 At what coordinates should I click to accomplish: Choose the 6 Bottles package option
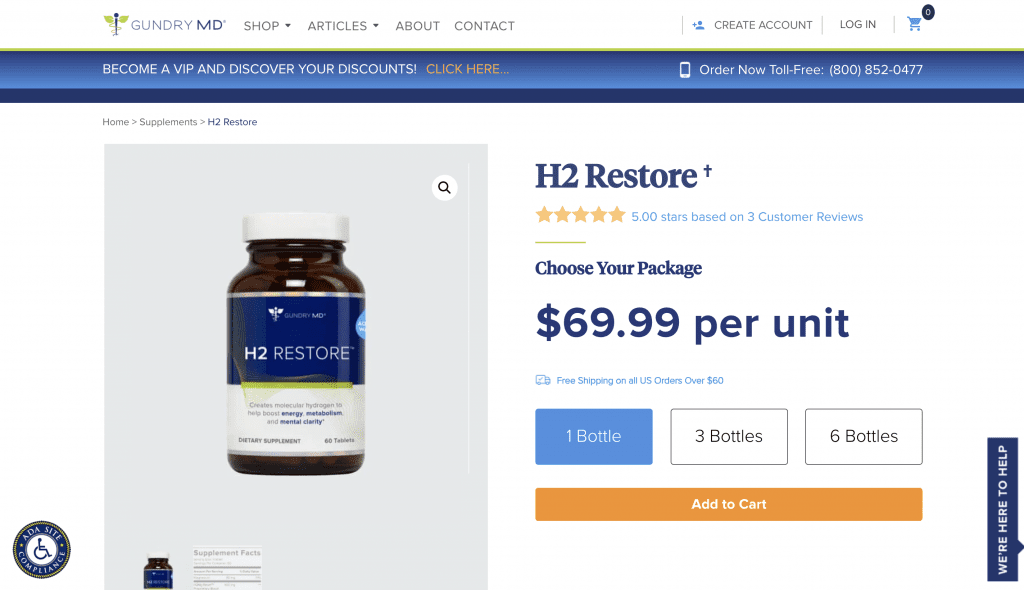click(863, 436)
